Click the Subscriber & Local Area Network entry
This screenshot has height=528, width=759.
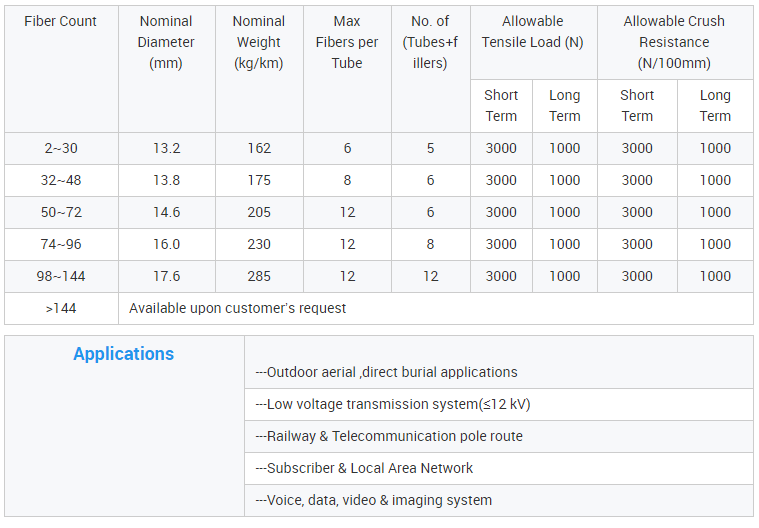point(364,468)
